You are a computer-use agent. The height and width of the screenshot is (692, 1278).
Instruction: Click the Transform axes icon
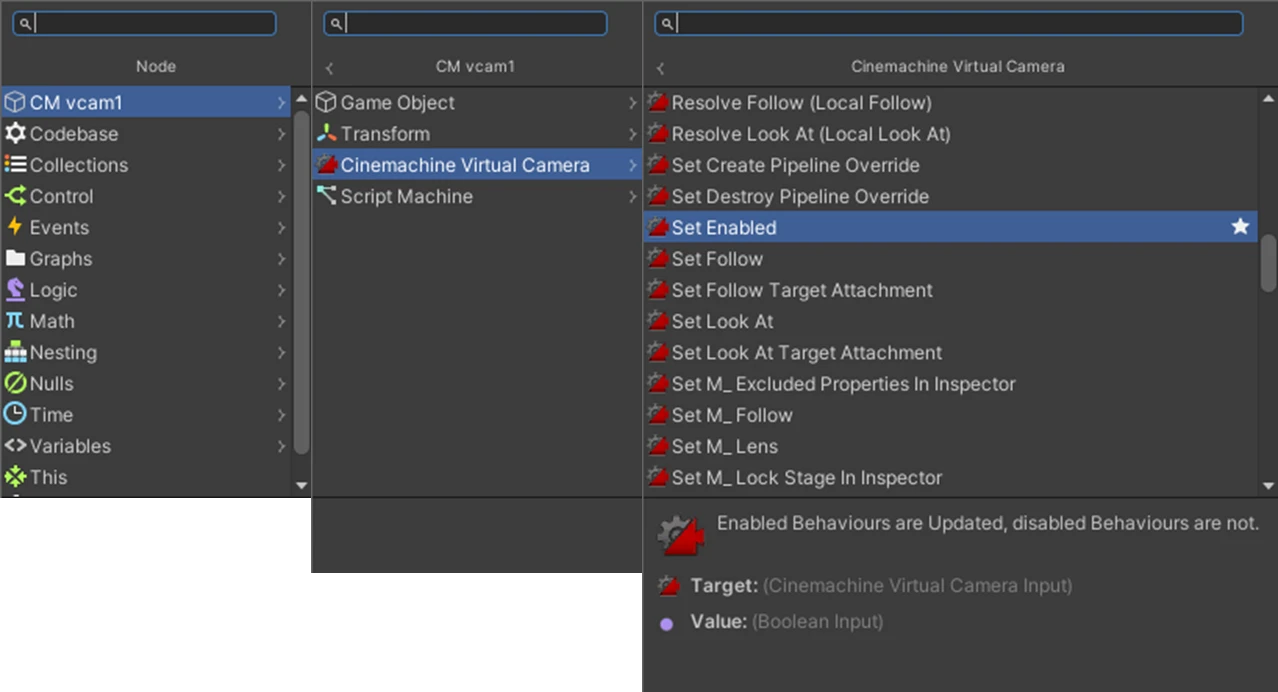326,133
